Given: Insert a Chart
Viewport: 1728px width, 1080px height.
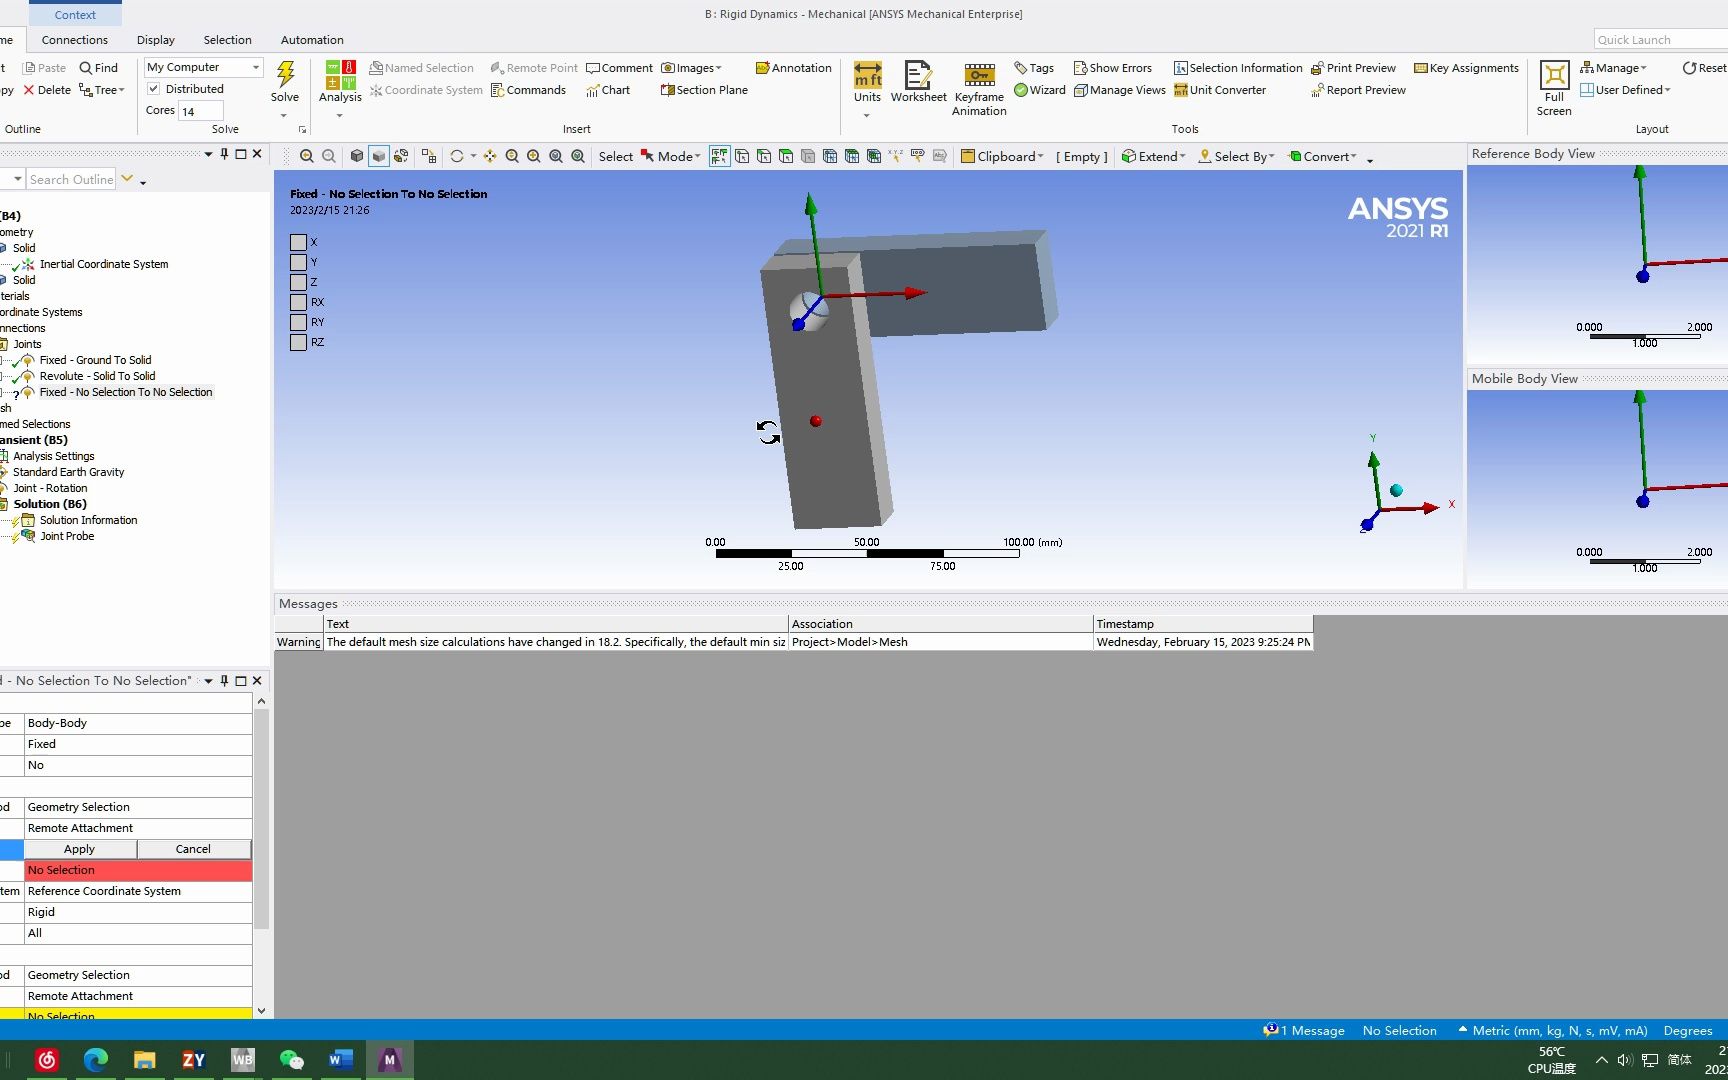Looking at the screenshot, I should tap(609, 90).
